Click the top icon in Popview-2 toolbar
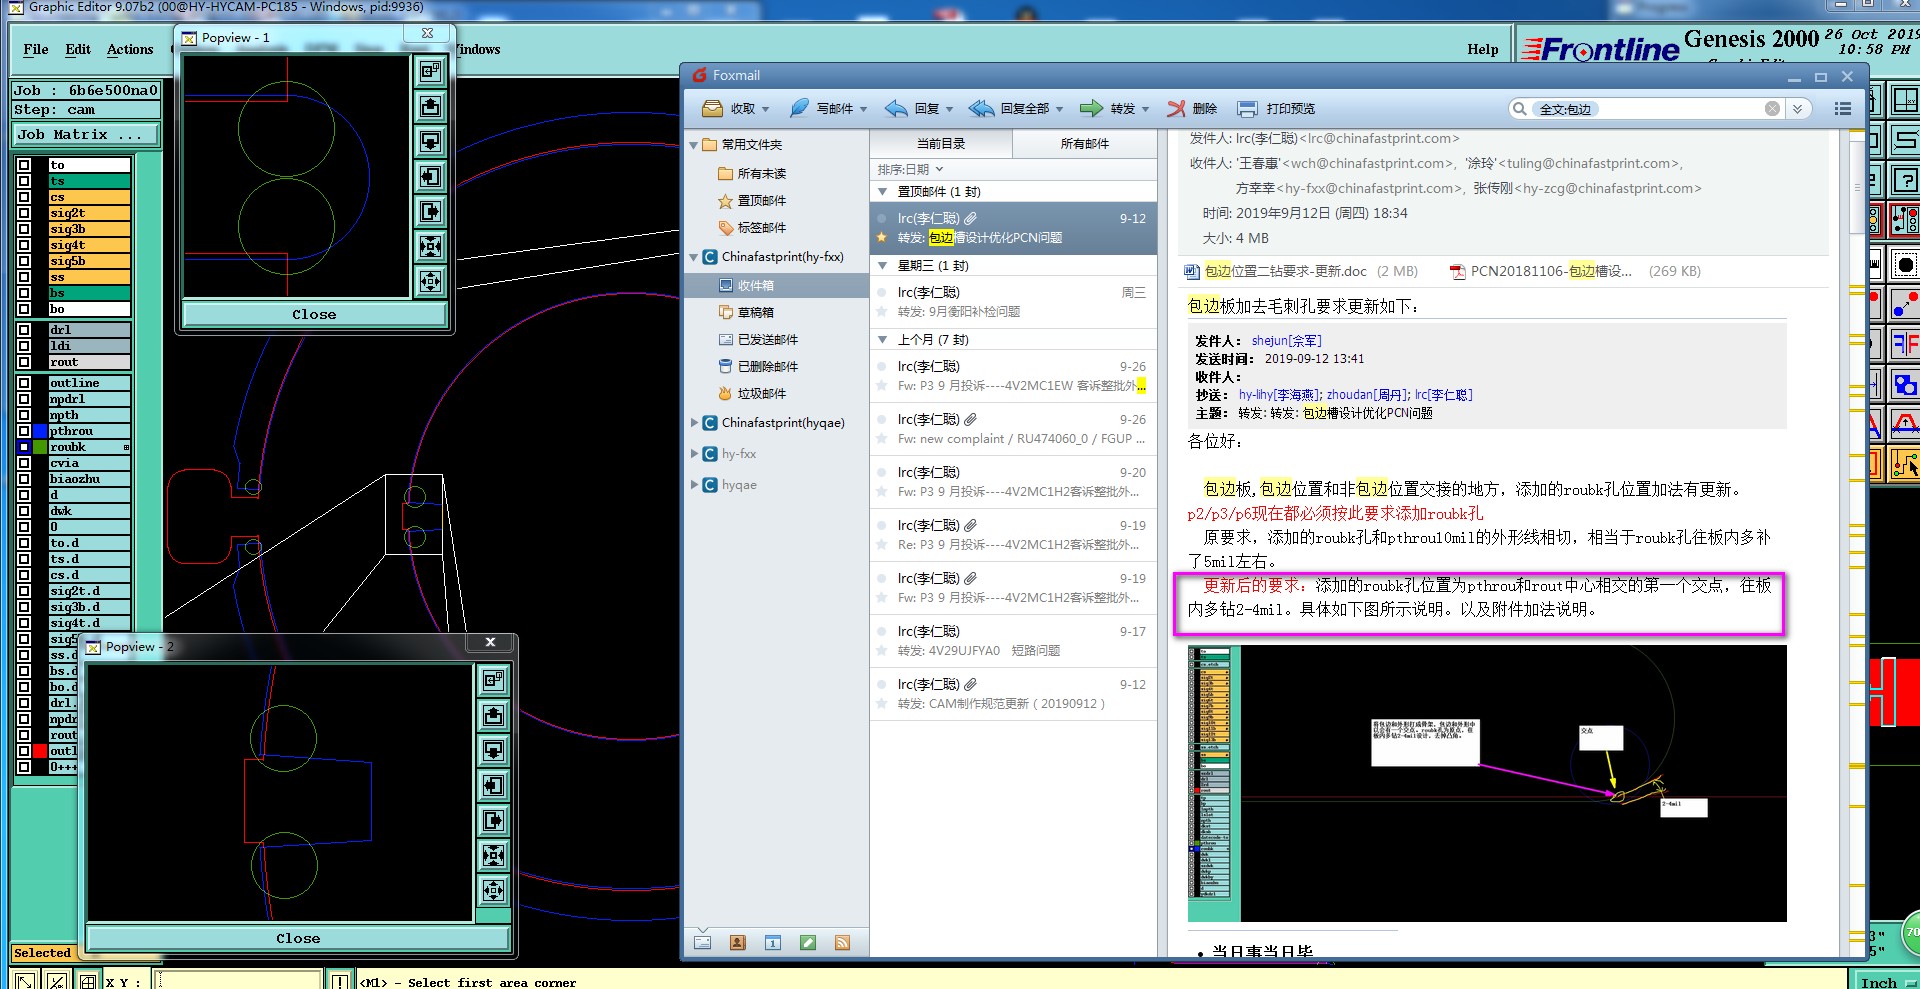This screenshot has height=989, width=1920. (x=493, y=681)
